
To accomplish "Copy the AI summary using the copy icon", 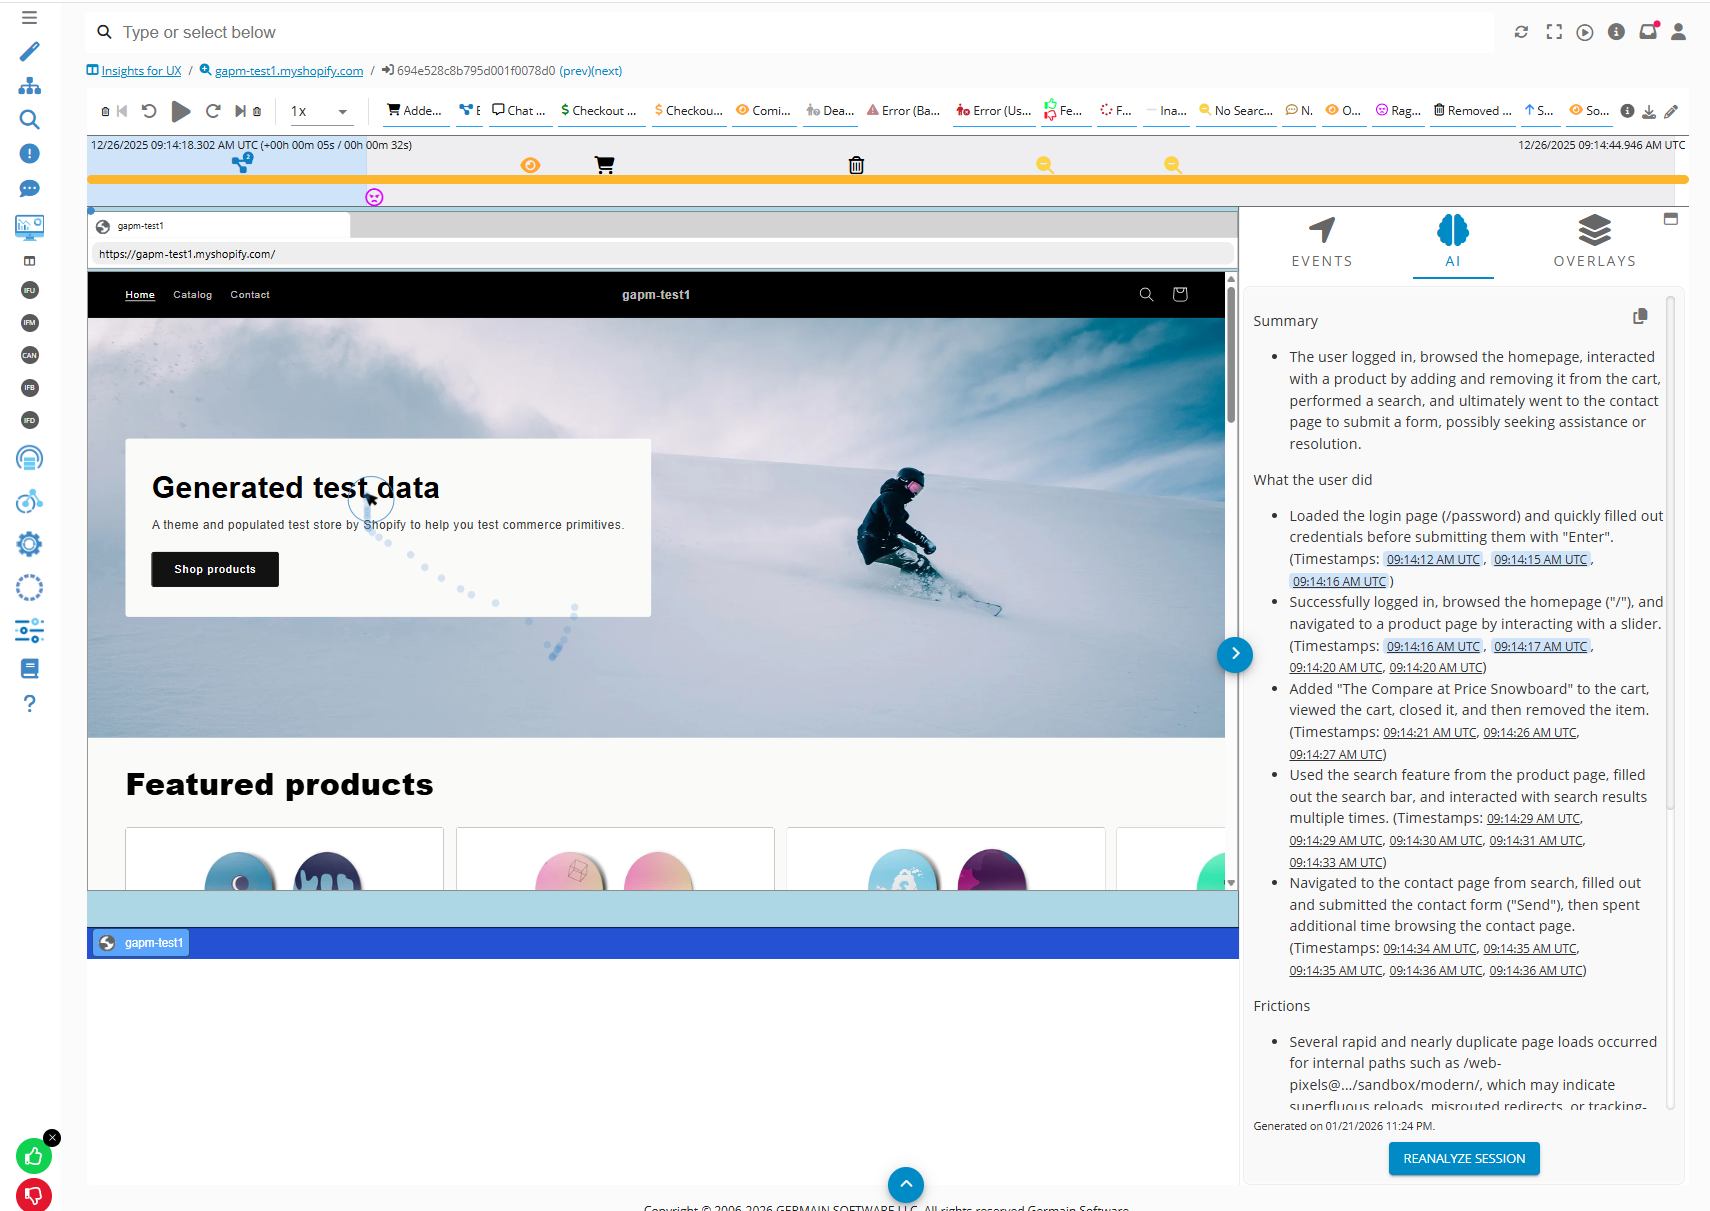I will click(1640, 317).
